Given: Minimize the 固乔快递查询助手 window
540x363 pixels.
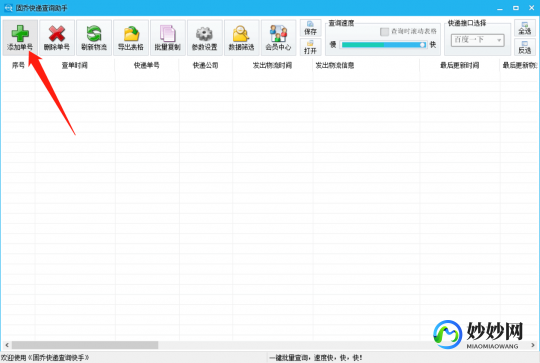Looking at the screenshot, I should pos(500,8).
